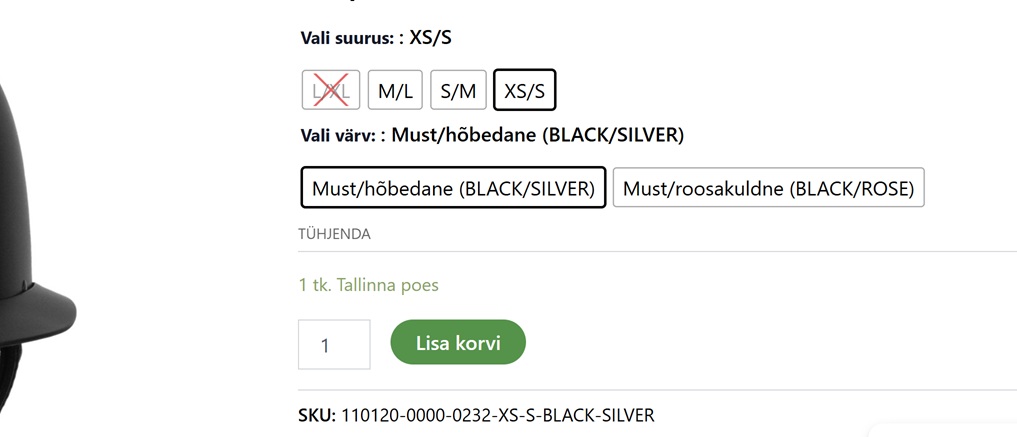
Task: Click the color name text beside Vali värv
Action: [x=537, y=135]
